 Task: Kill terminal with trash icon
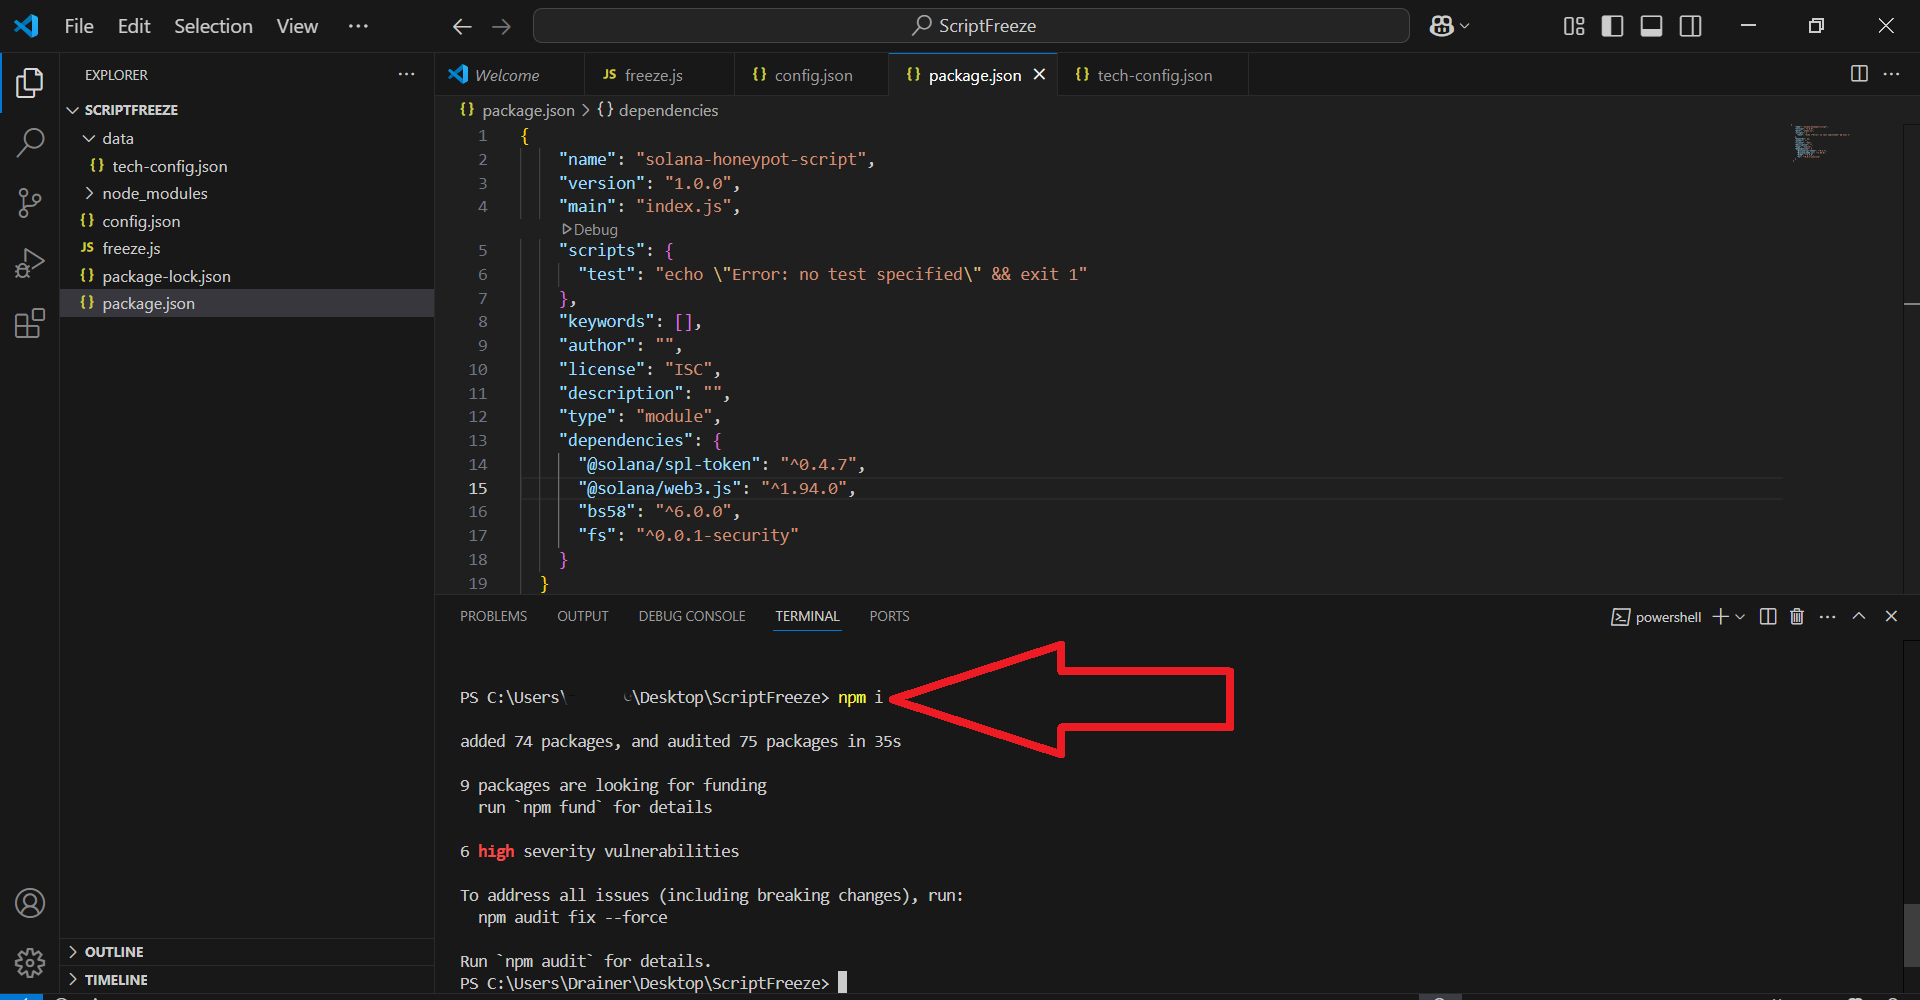1797,616
